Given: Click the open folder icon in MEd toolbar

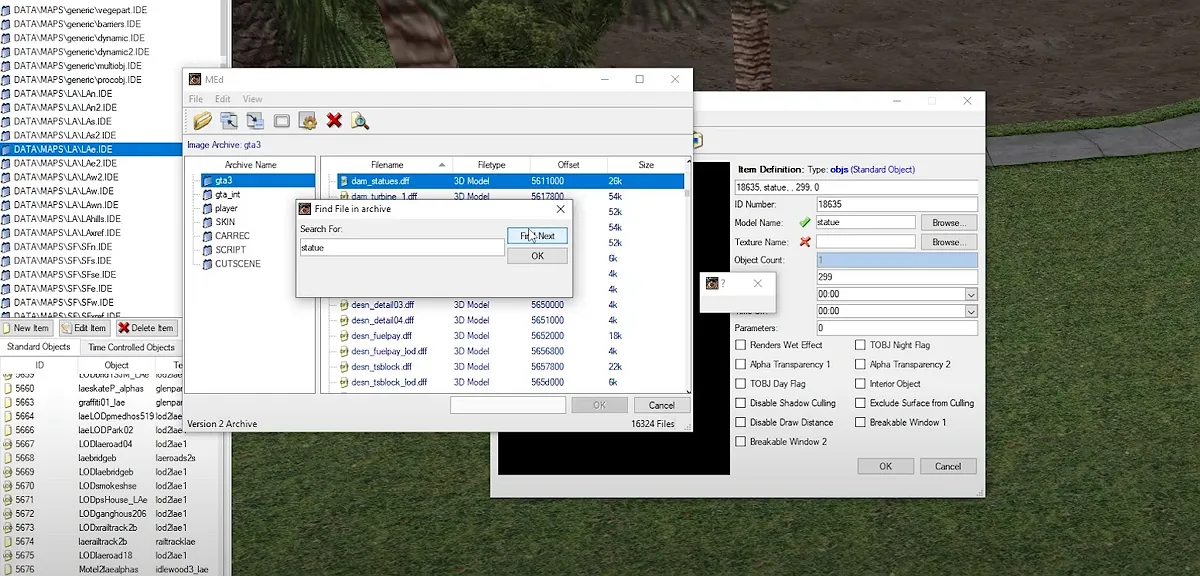Looking at the screenshot, I should click(202, 121).
